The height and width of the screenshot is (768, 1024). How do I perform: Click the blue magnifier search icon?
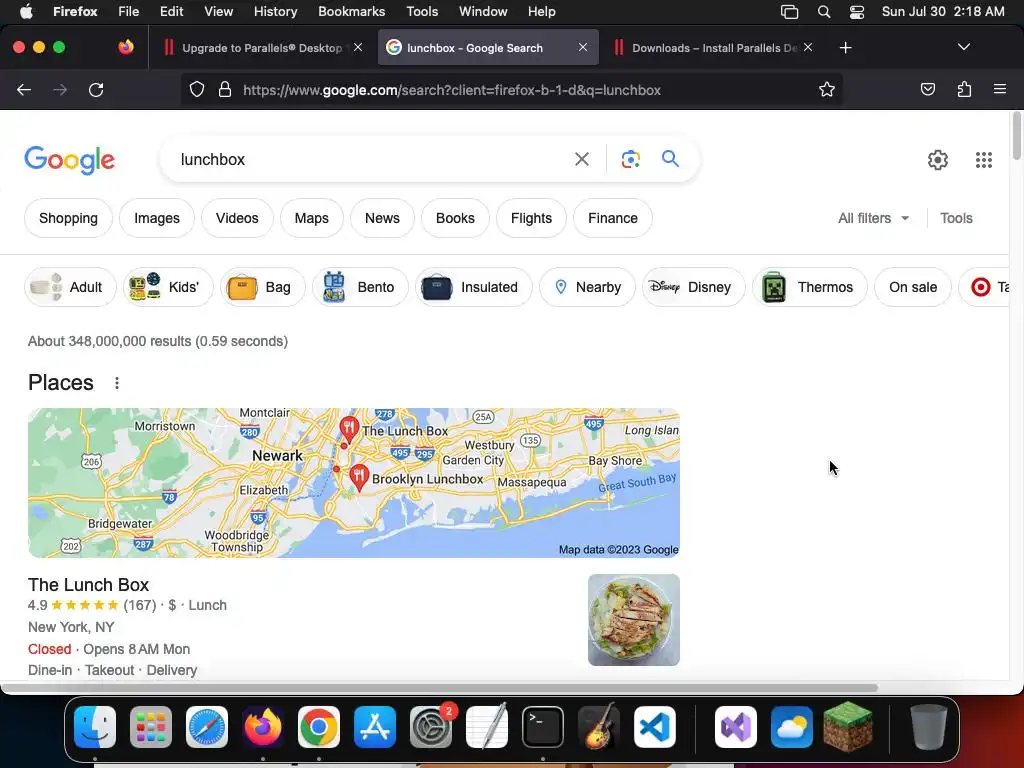[670, 159]
